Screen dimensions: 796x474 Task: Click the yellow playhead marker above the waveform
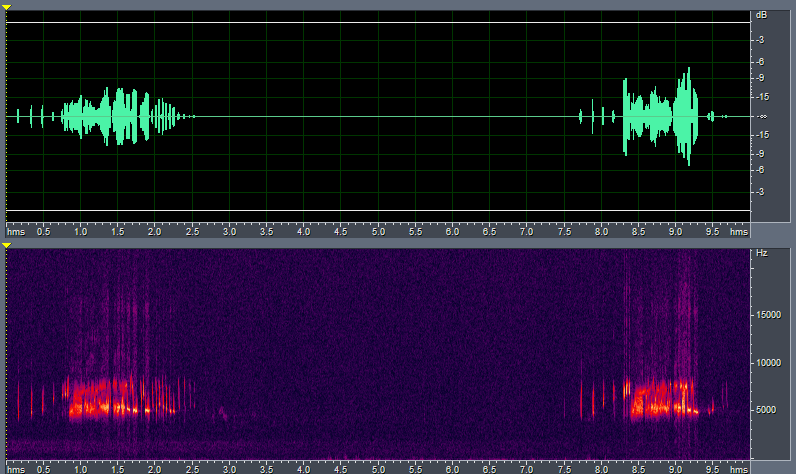6,7
